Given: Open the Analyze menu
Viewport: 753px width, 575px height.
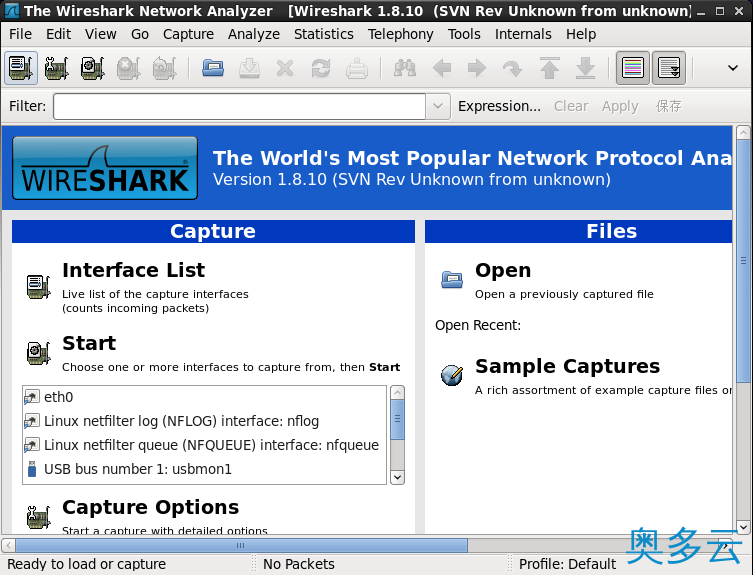Looking at the screenshot, I should pyautogui.click(x=254, y=34).
